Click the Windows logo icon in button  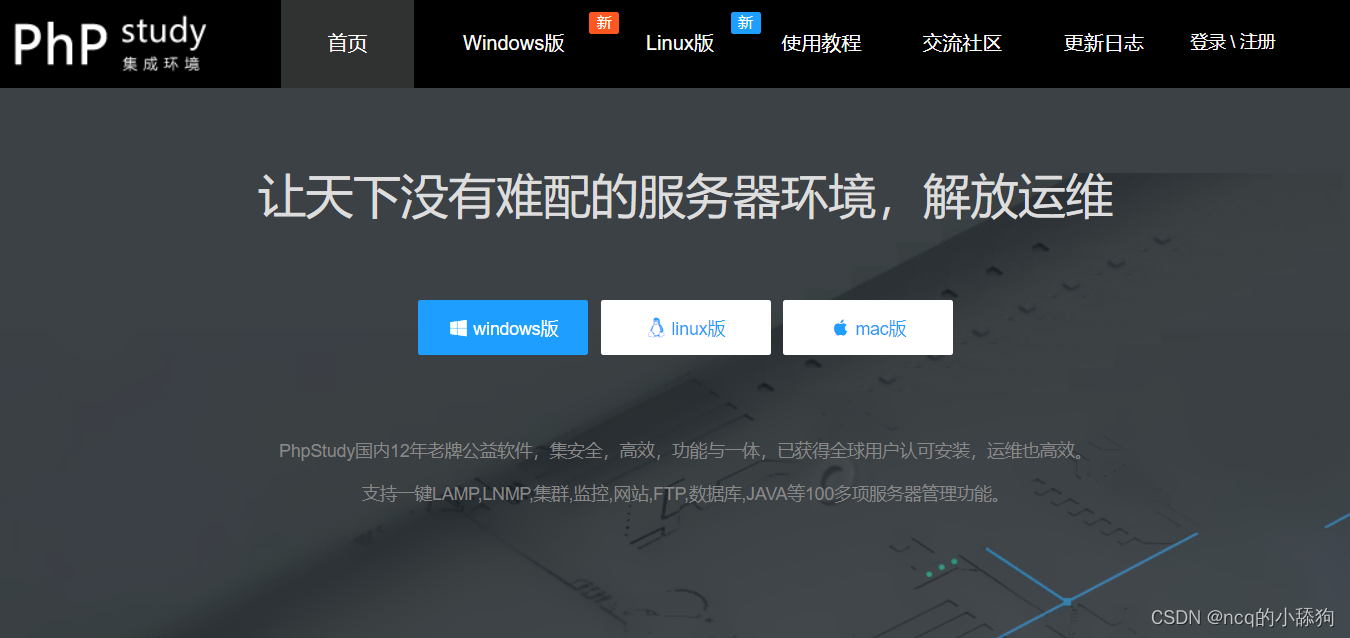coord(458,328)
